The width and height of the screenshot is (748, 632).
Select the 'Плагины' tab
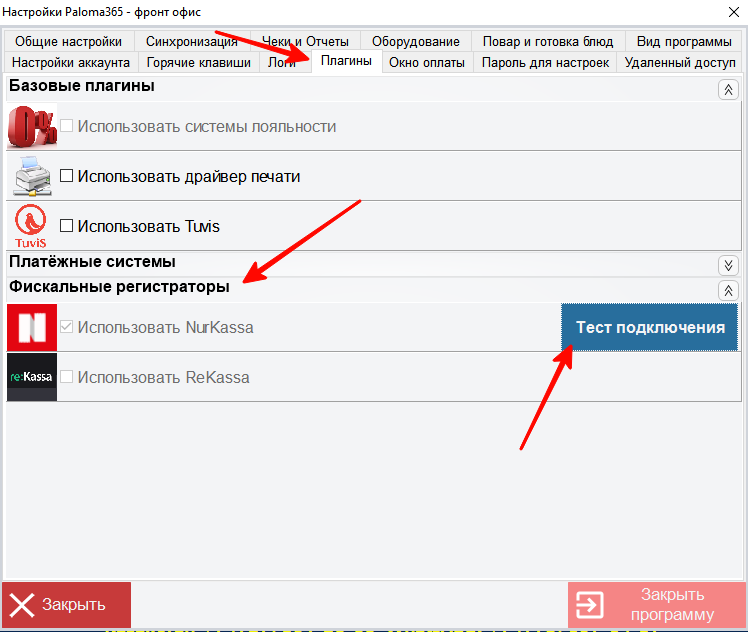(x=346, y=61)
